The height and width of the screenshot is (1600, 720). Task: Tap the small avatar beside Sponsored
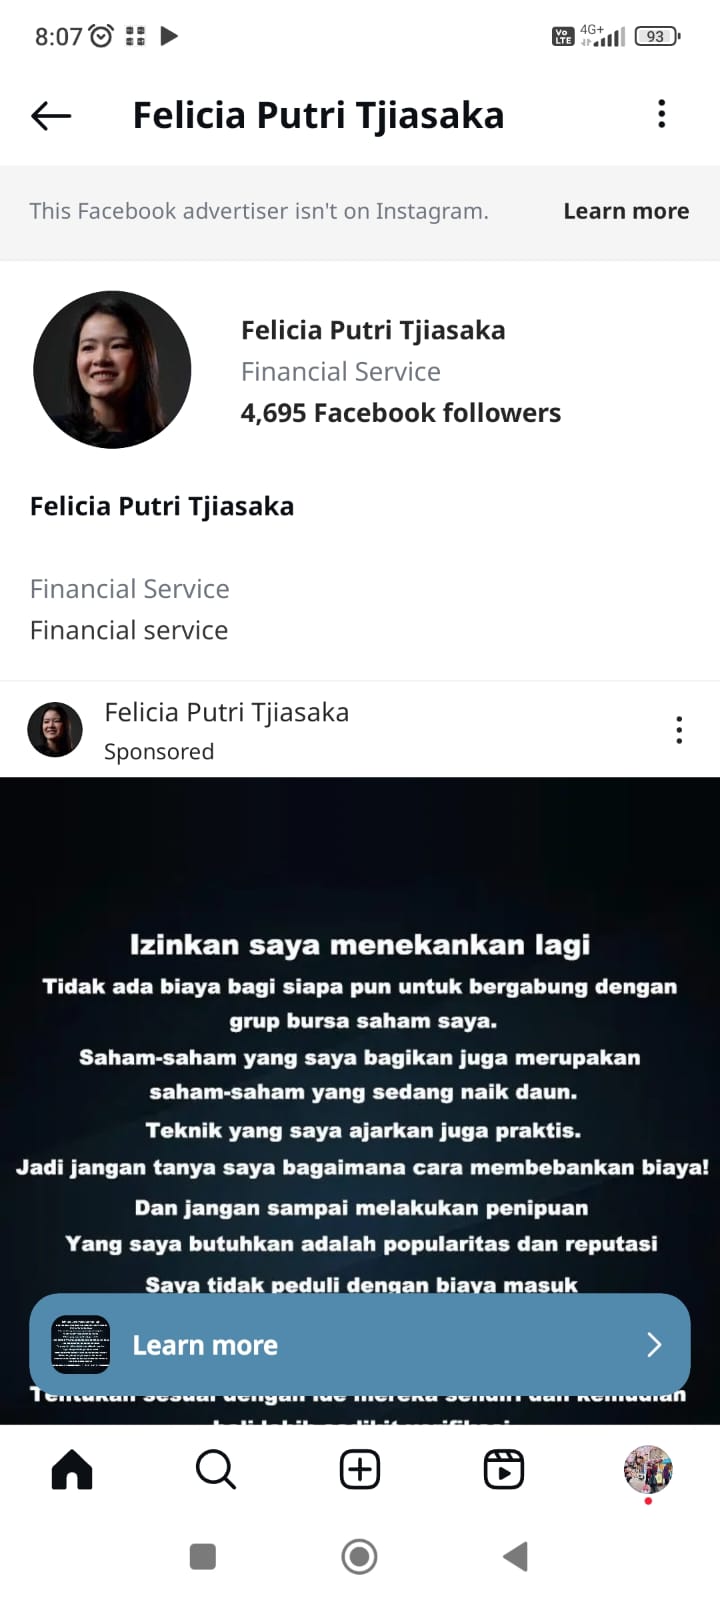55,729
